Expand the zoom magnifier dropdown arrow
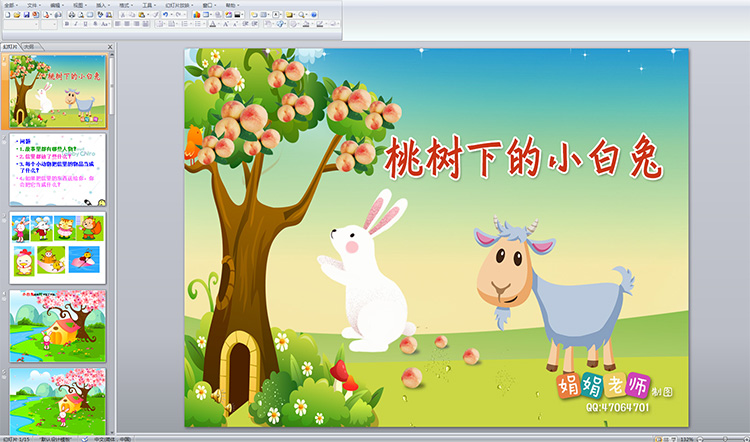Image resolution: width=750 pixels, height=442 pixels. 307,15
